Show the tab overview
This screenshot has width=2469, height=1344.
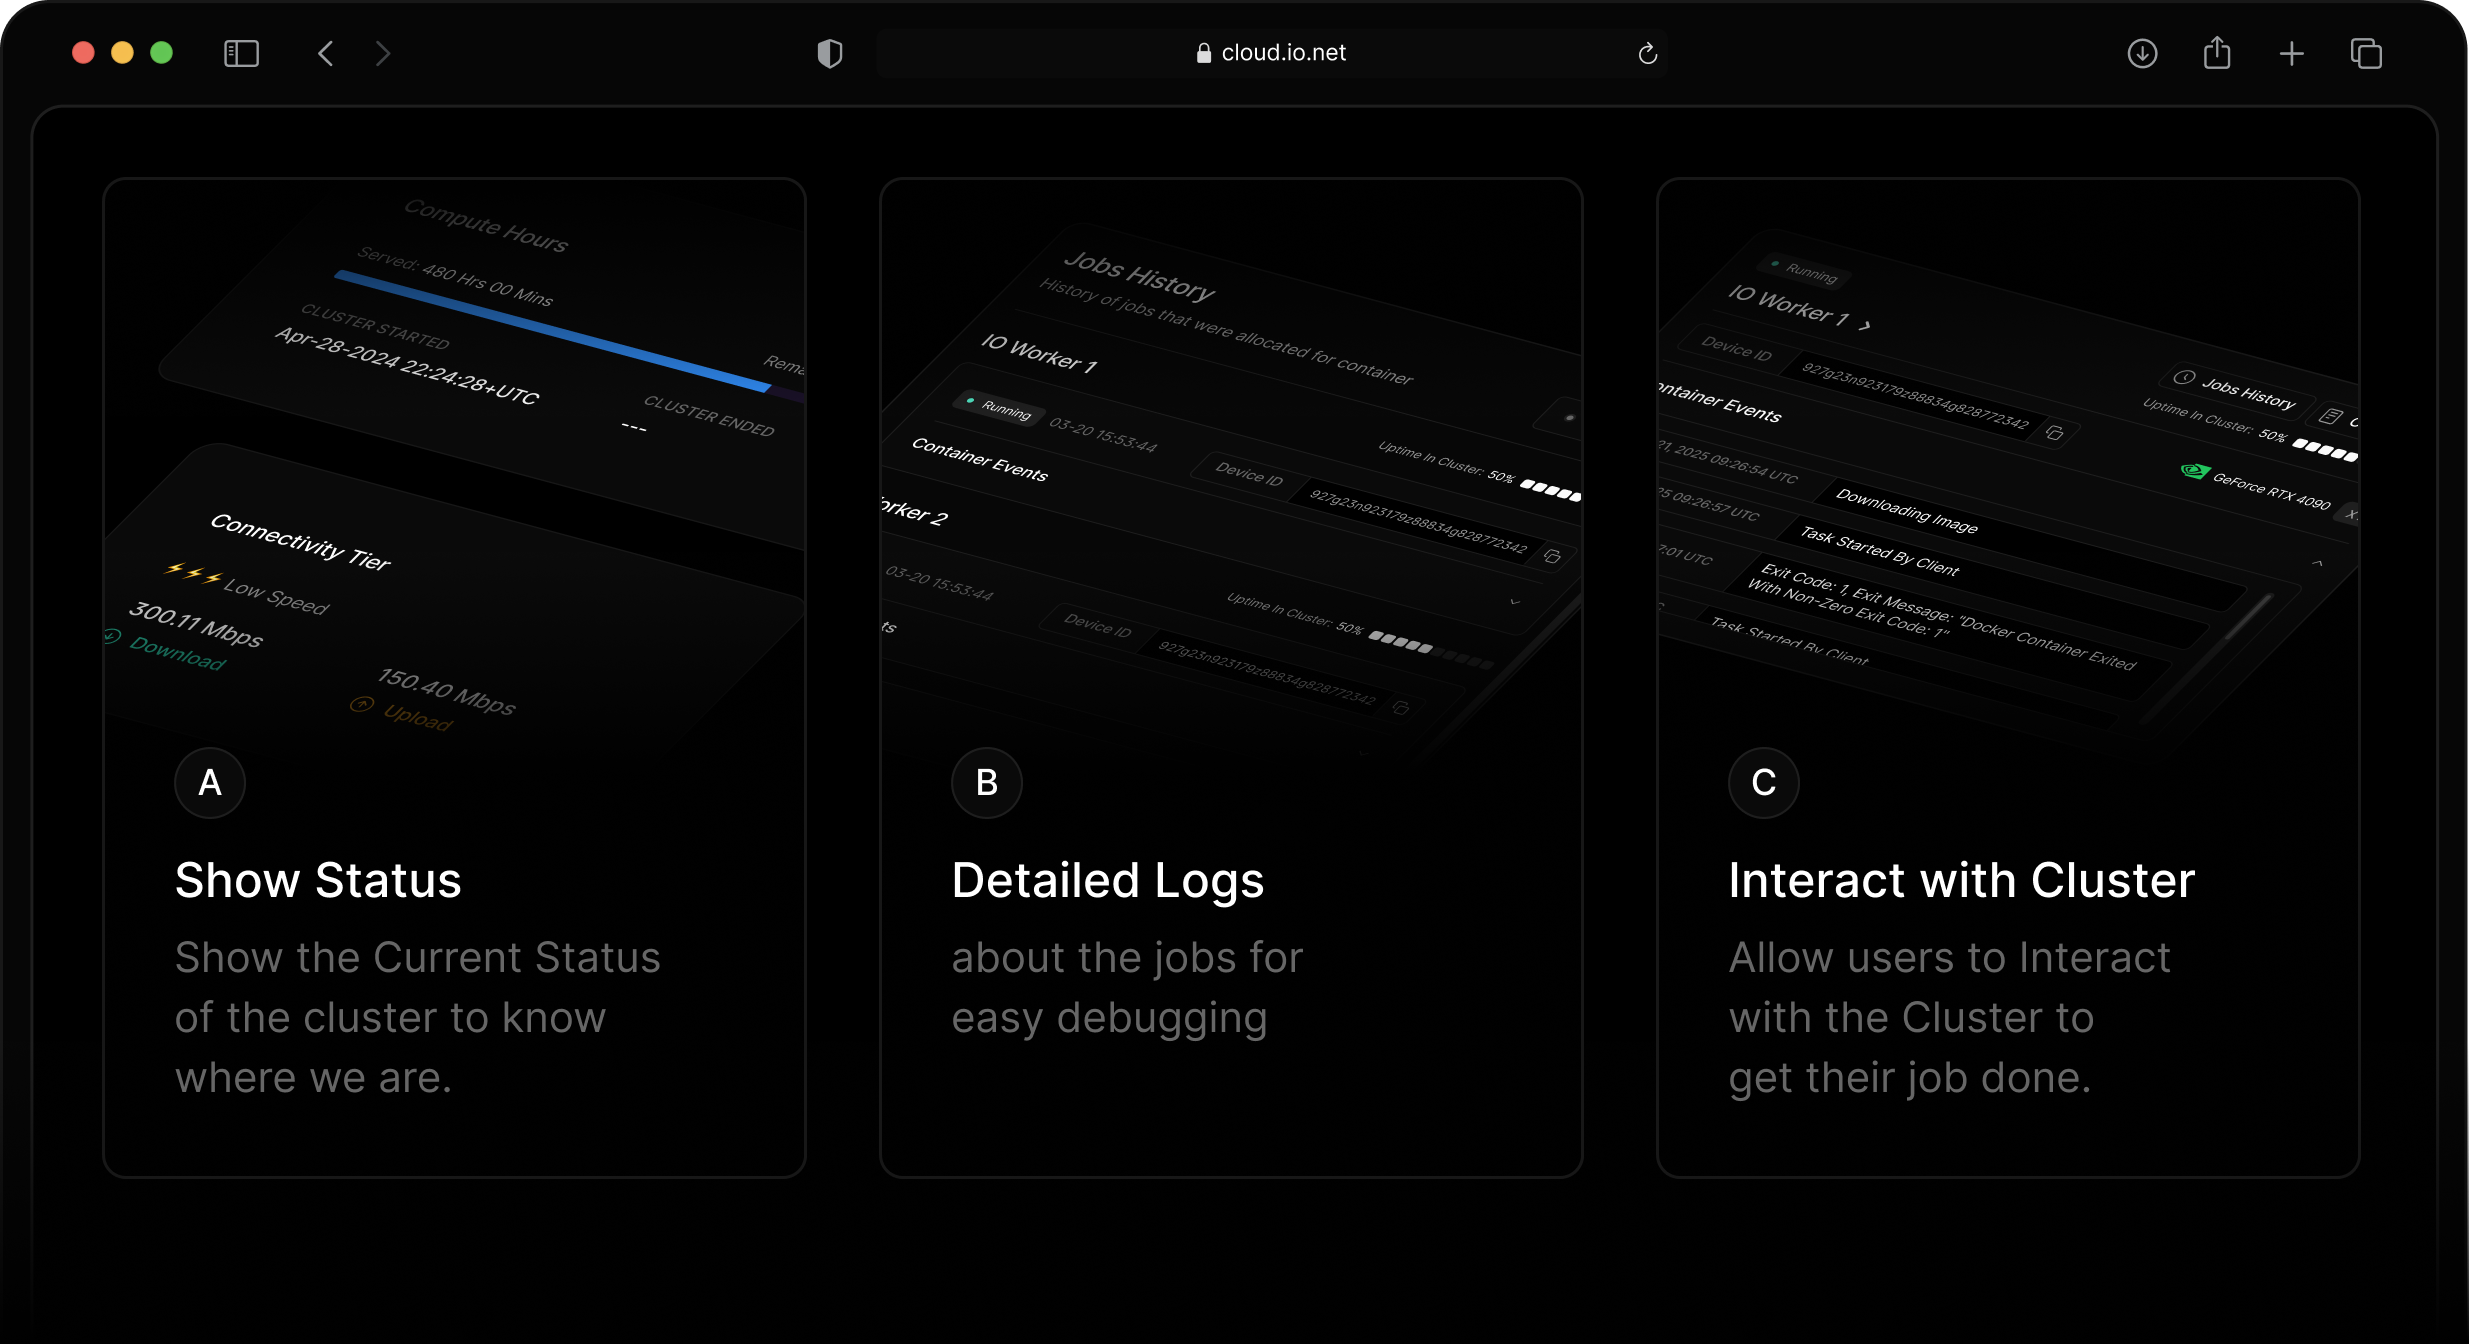2366,53
